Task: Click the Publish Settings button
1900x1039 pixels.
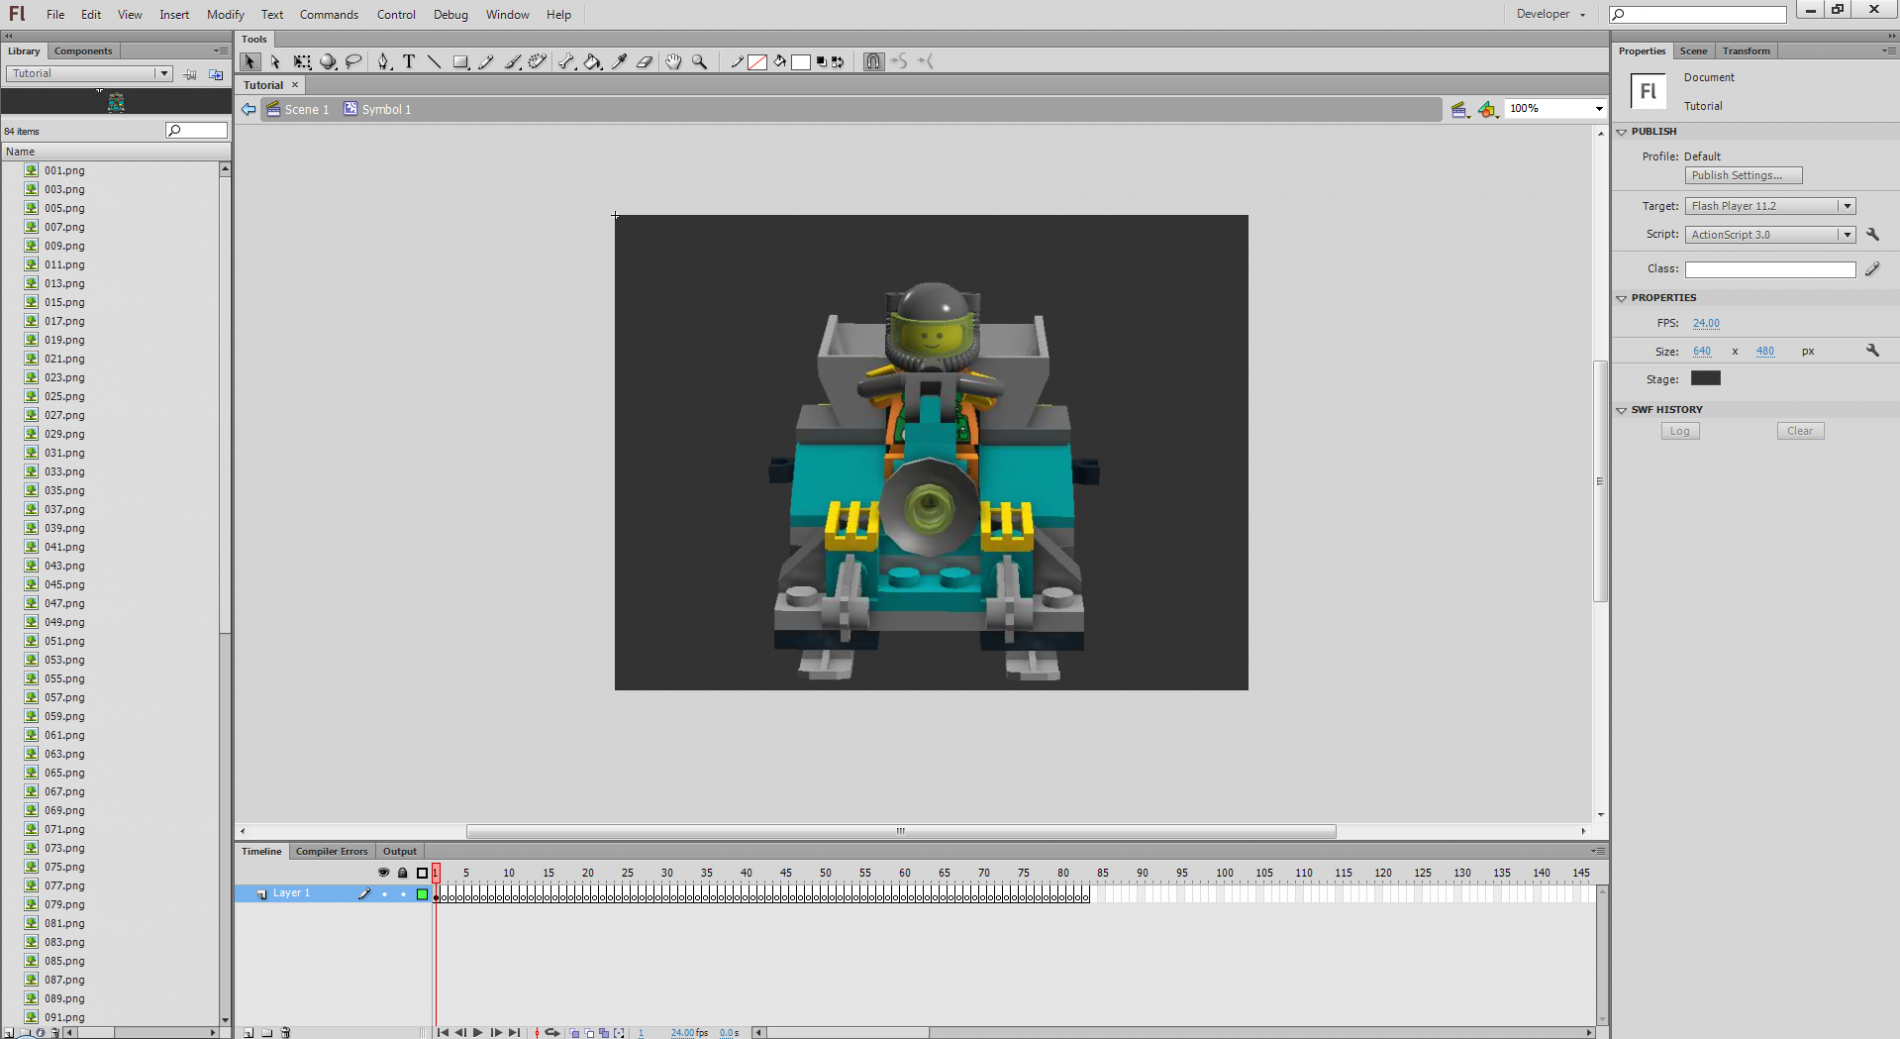Action: pyautogui.click(x=1743, y=175)
